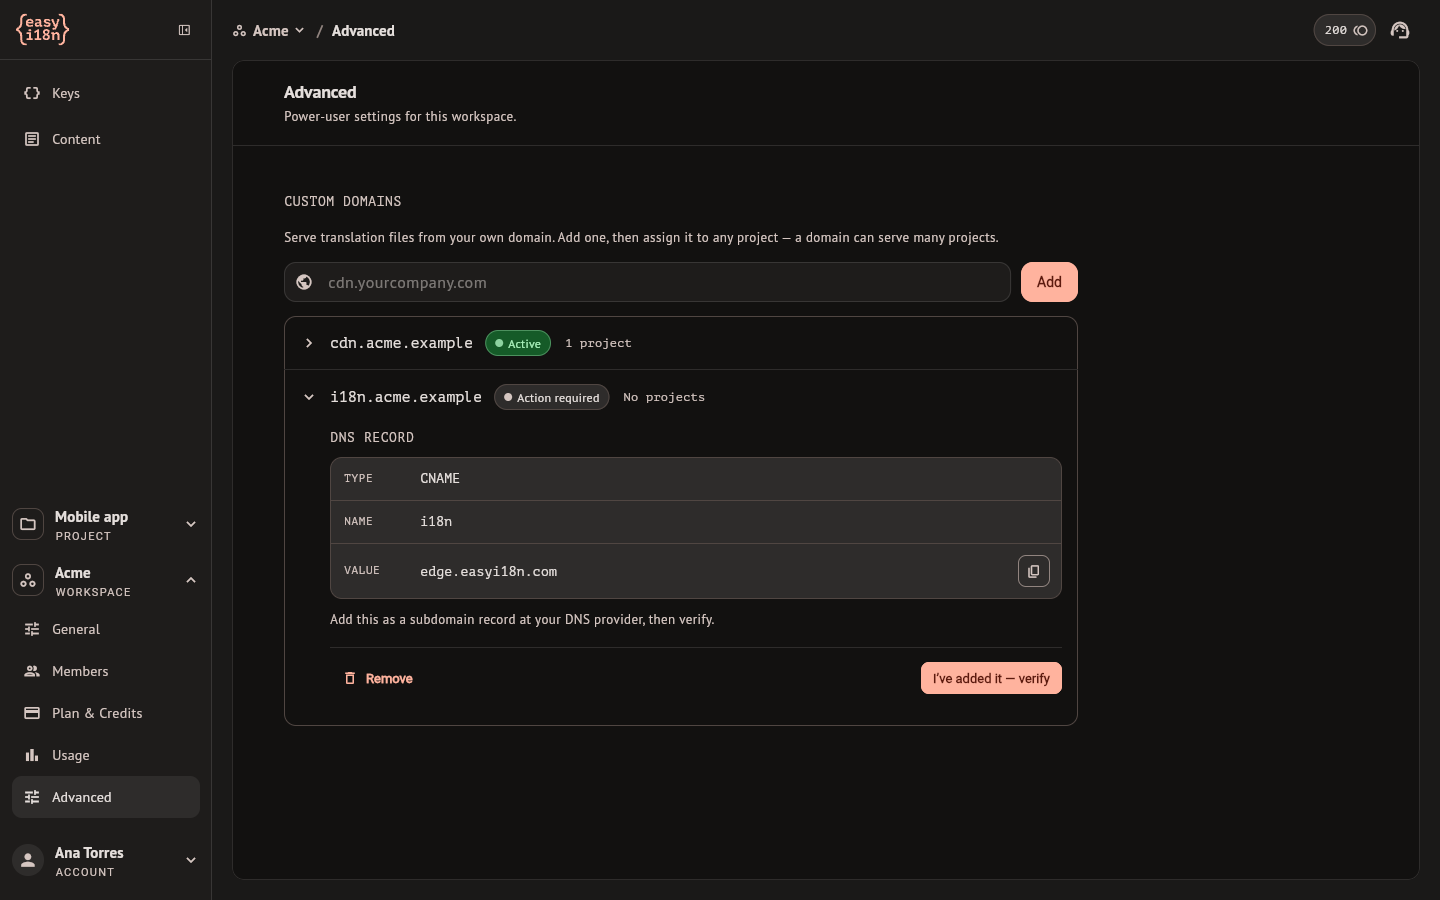The height and width of the screenshot is (900, 1440).
Task: Click the globe icon in domain field
Action: click(x=304, y=282)
